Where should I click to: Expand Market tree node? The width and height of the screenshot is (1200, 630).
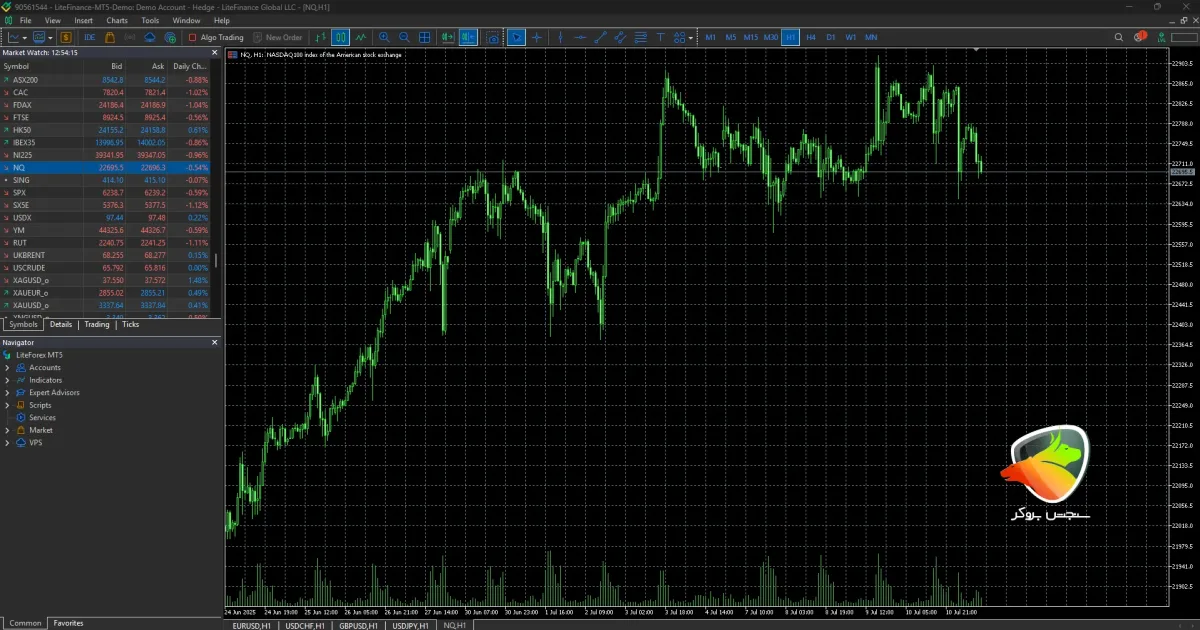(7, 430)
